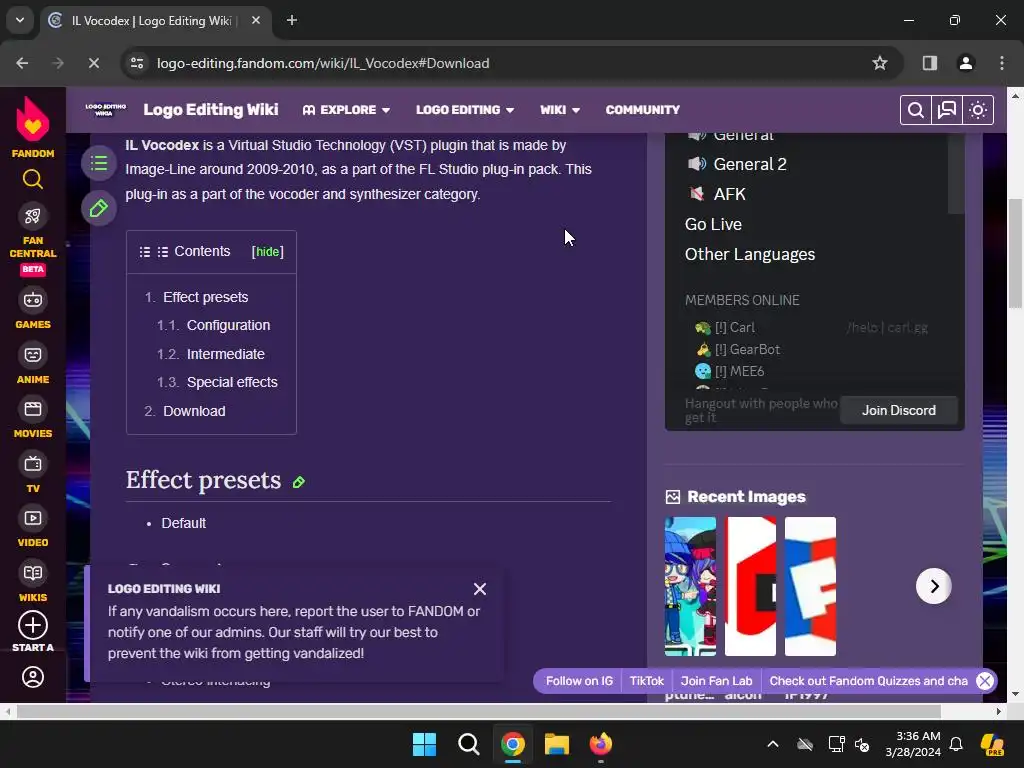Expand the Logo Editing dropdown menu
The height and width of the screenshot is (768, 1024).
(465, 110)
